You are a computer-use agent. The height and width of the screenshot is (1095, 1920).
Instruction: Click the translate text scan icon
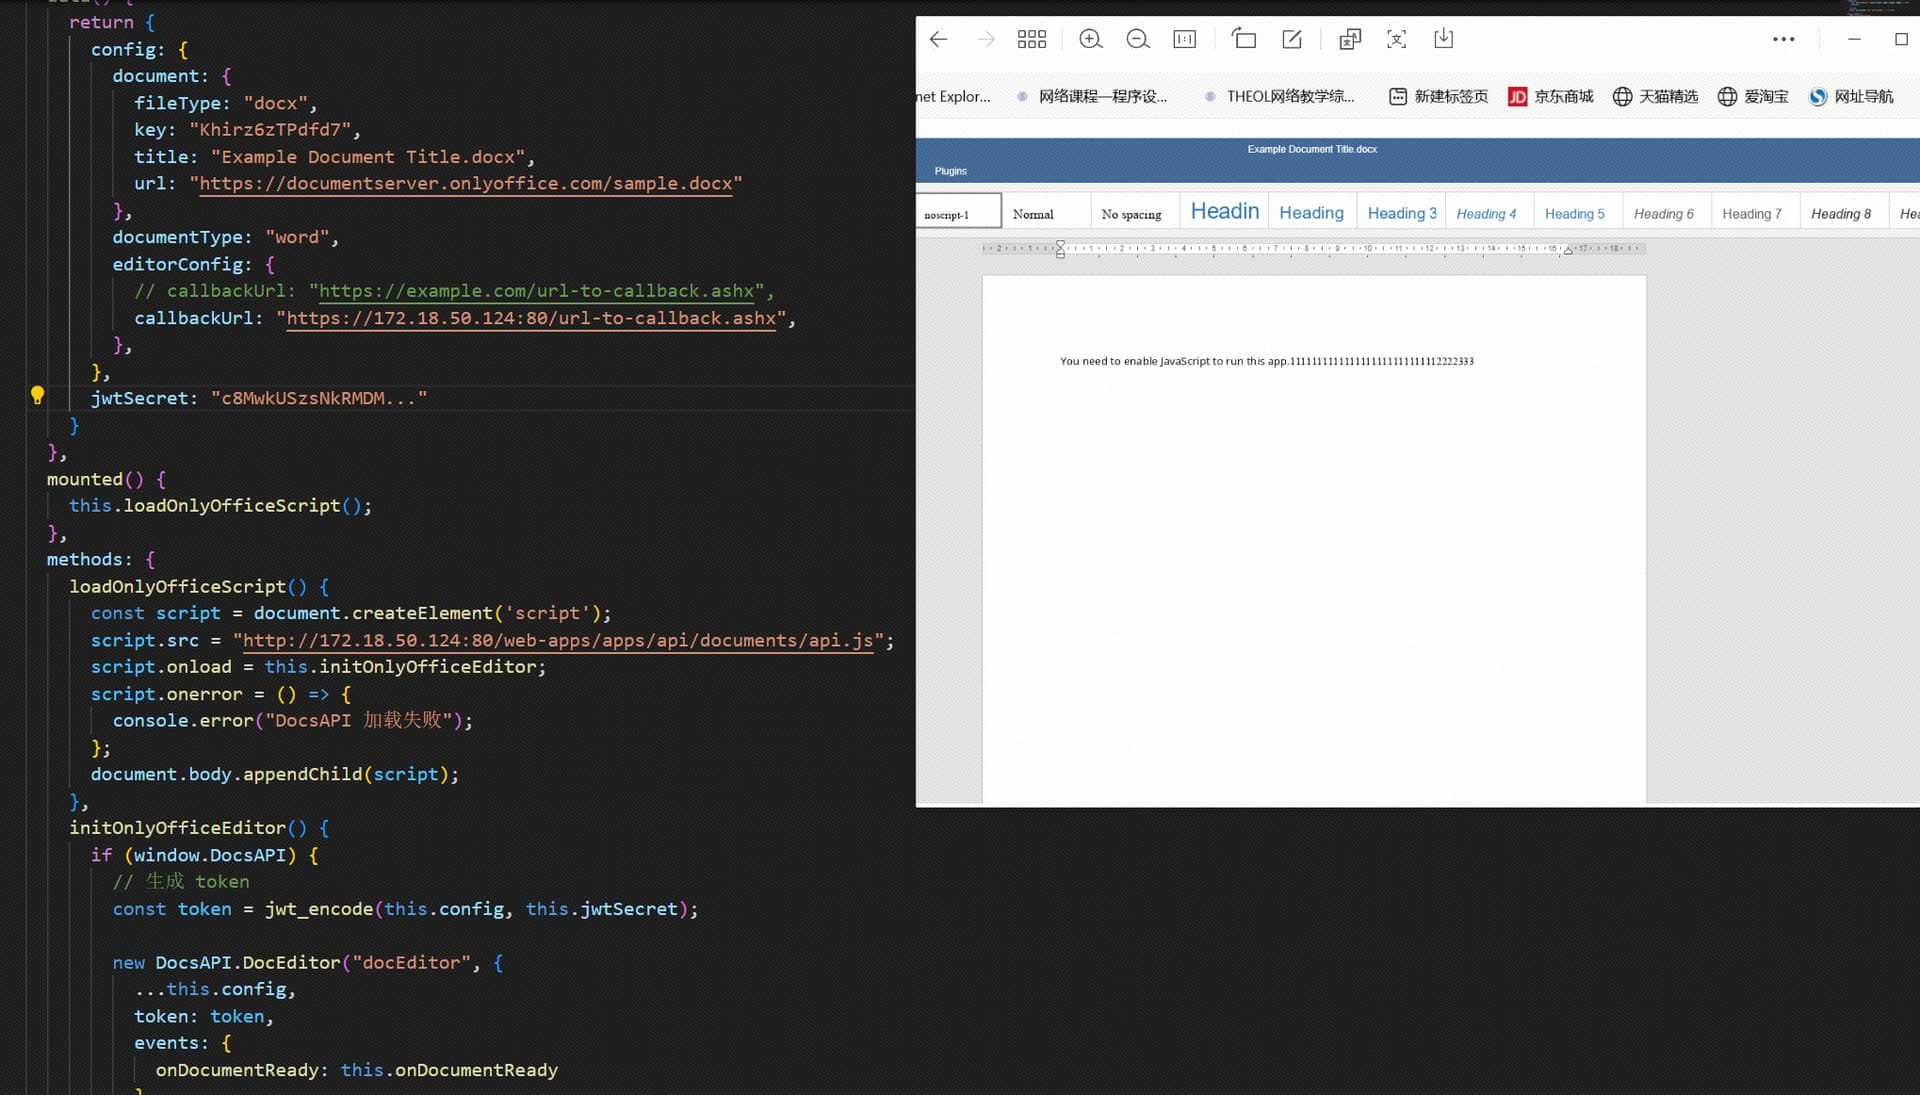[1397, 39]
